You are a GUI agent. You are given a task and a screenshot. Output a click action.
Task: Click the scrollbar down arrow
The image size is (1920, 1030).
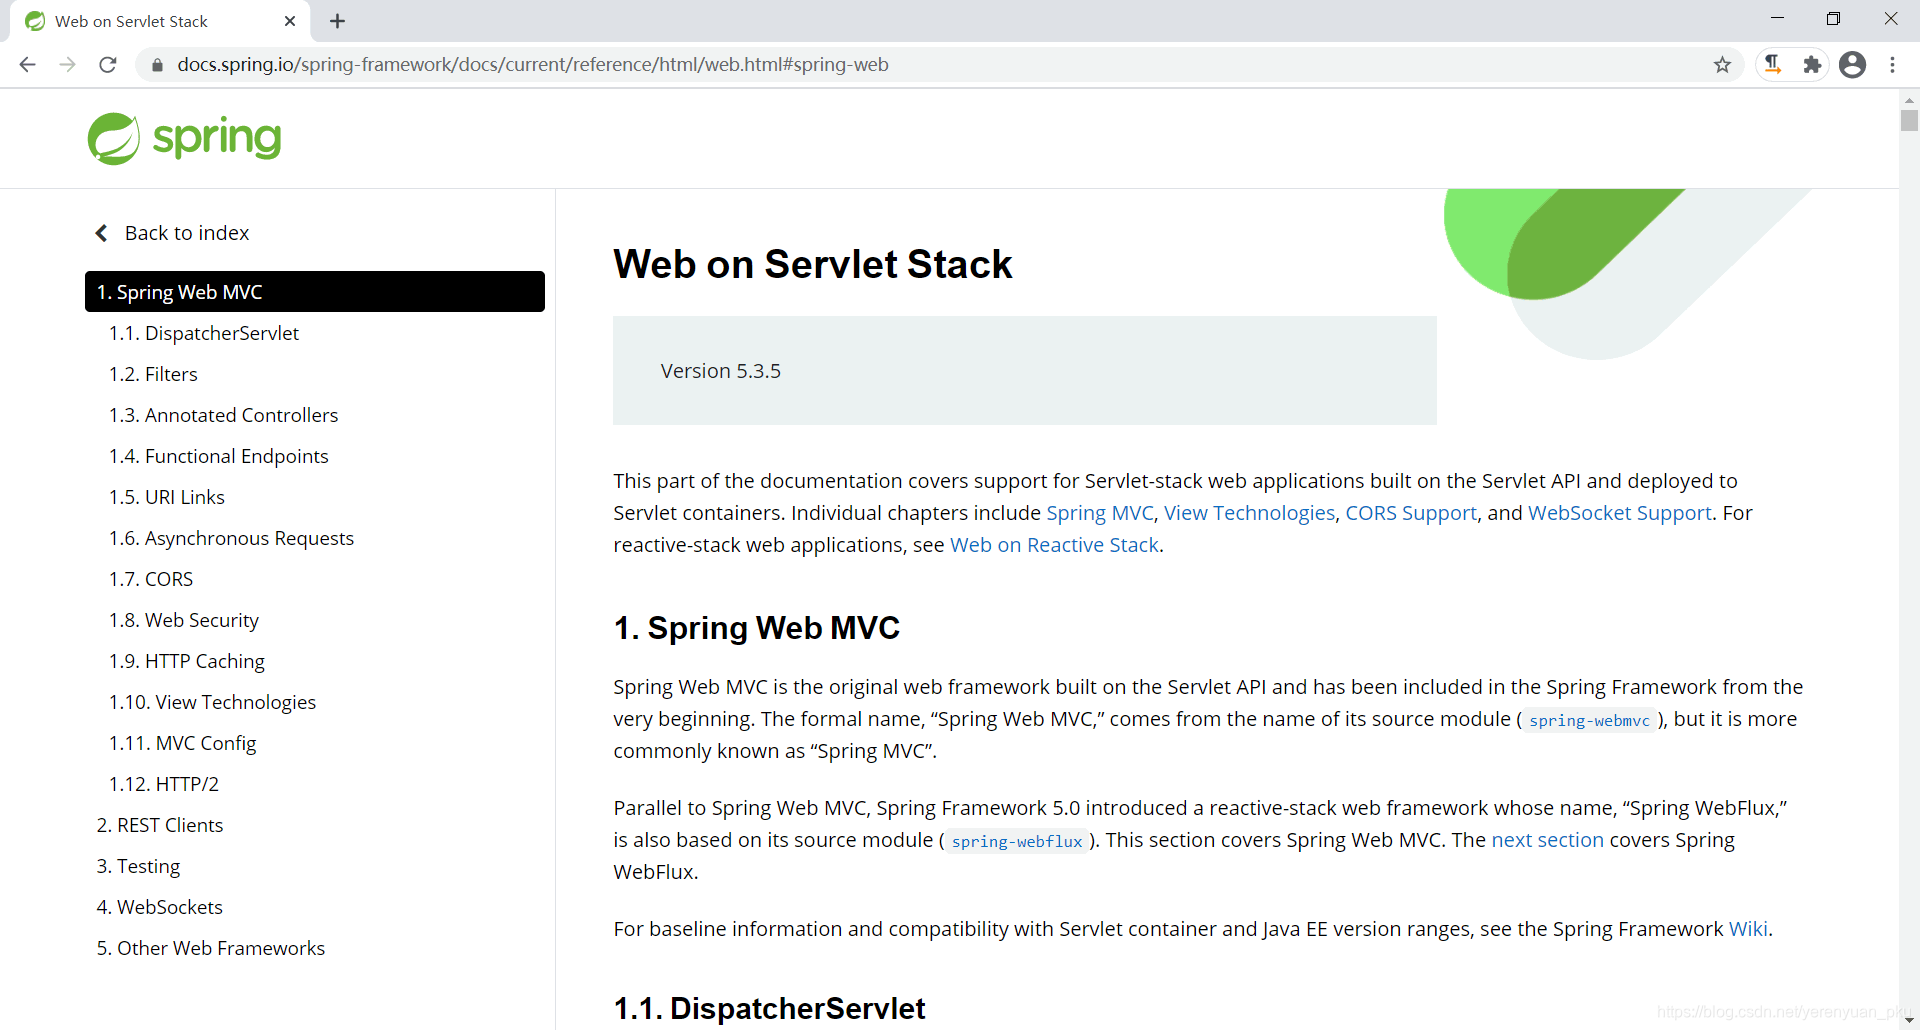pyautogui.click(x=1909, y=1020)
